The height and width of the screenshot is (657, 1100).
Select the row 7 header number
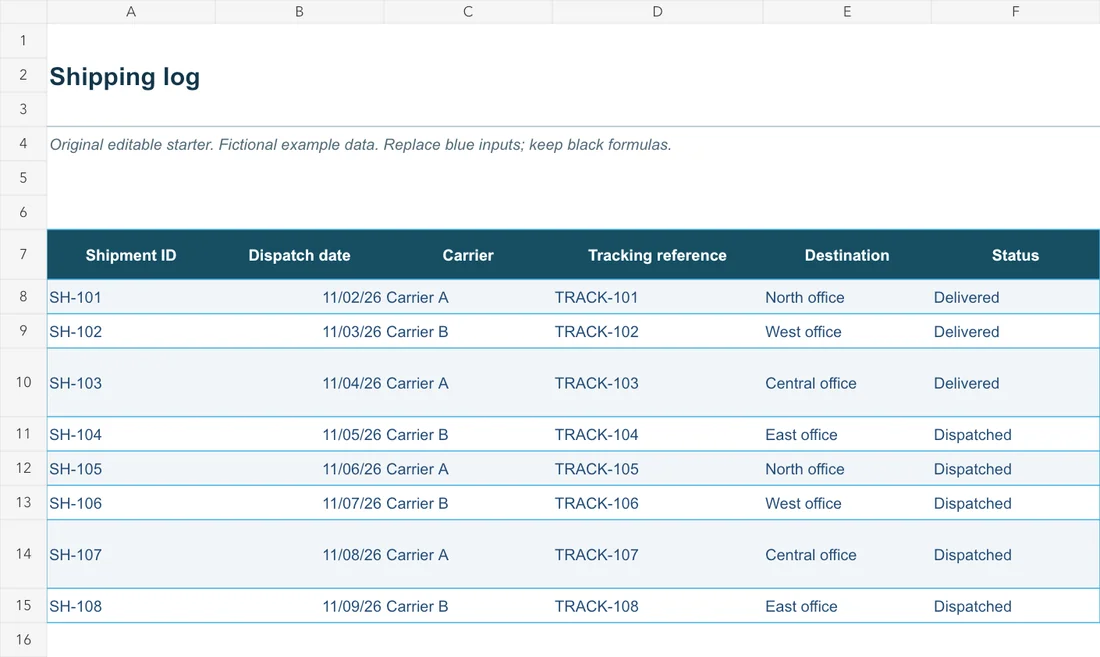coord(23,255)
